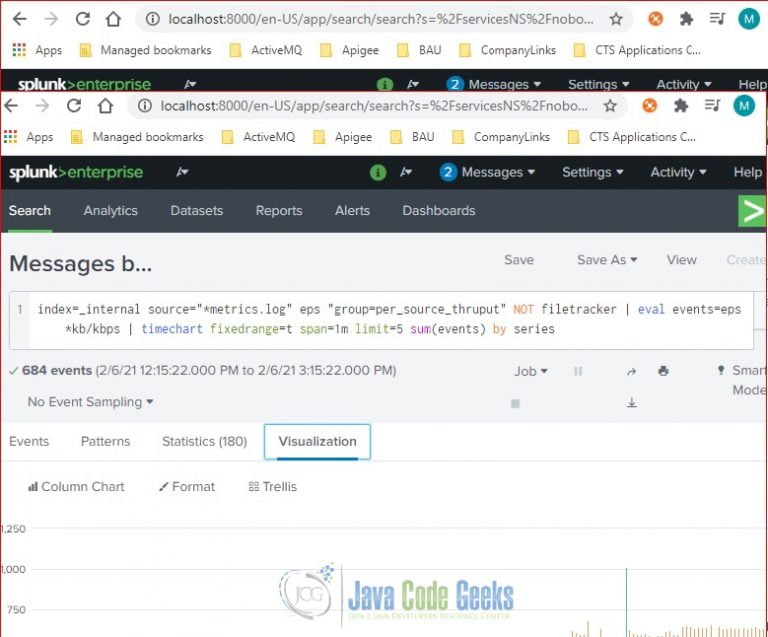
Task: Go to the Dashboards nav tab
Action: coord(439,211)
